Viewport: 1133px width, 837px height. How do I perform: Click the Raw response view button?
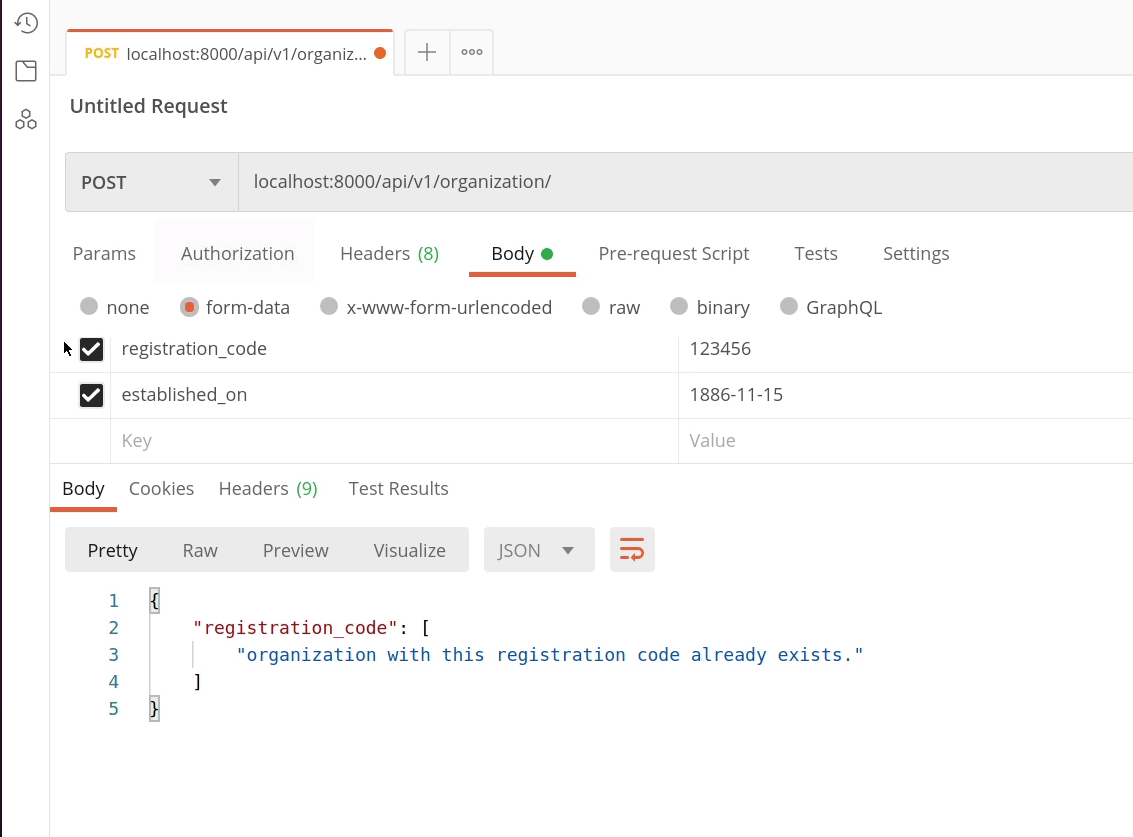click(x=200, y=550)
